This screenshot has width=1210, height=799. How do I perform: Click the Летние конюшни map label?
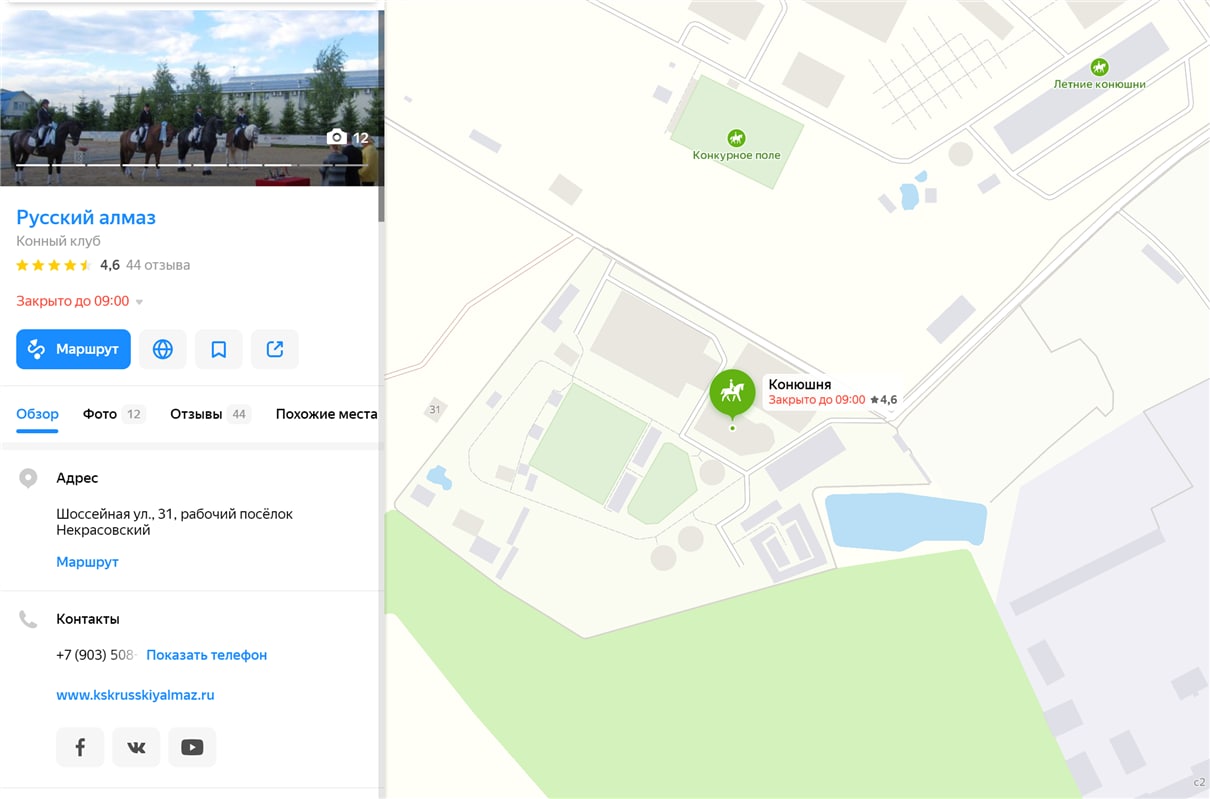click(1099, 84)
